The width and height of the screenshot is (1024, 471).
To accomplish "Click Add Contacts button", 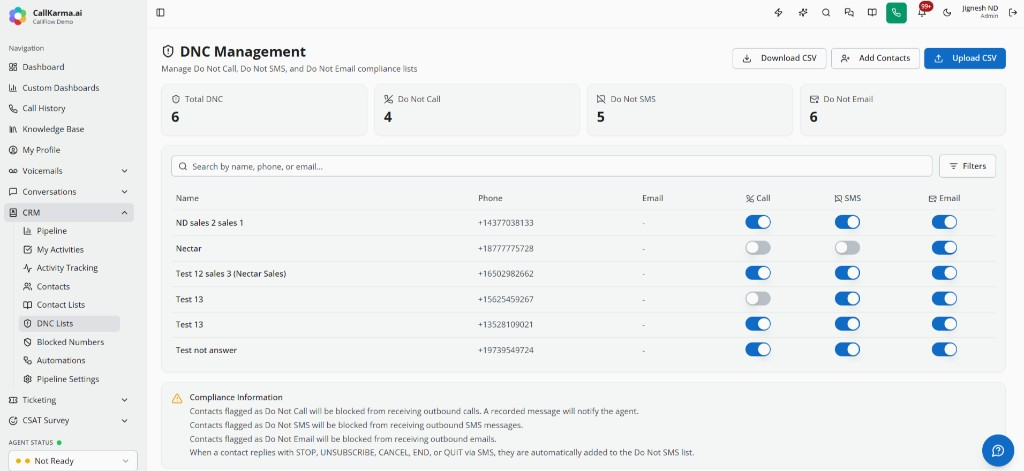I will (875, 58).
